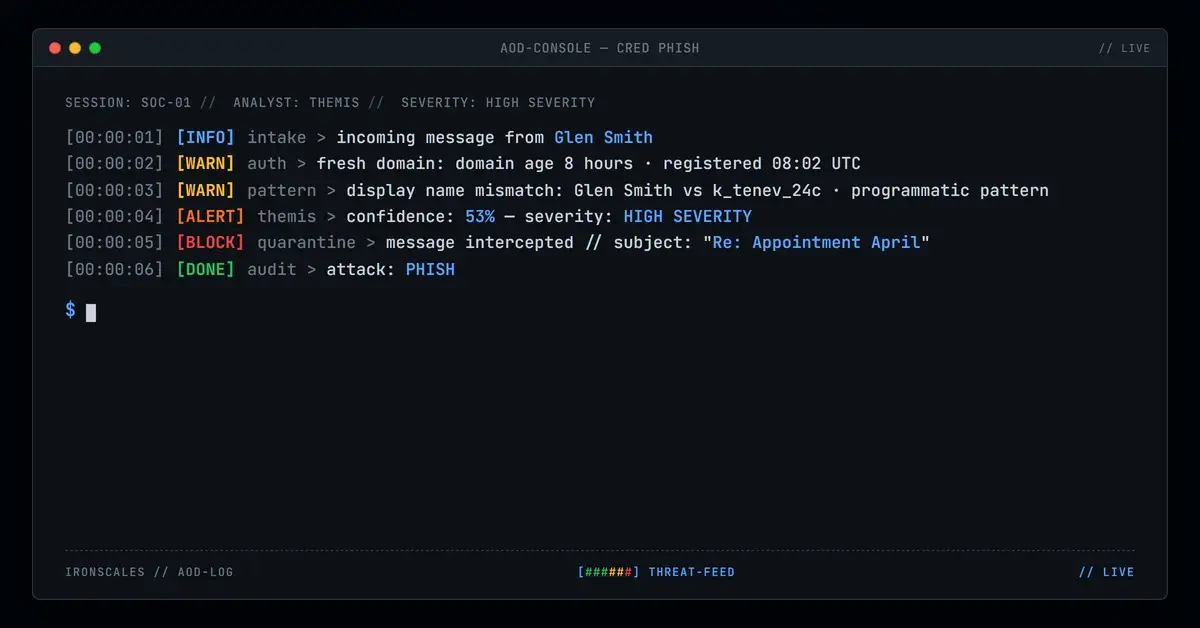Click the [INFO] tag

(x=205, y=137)
